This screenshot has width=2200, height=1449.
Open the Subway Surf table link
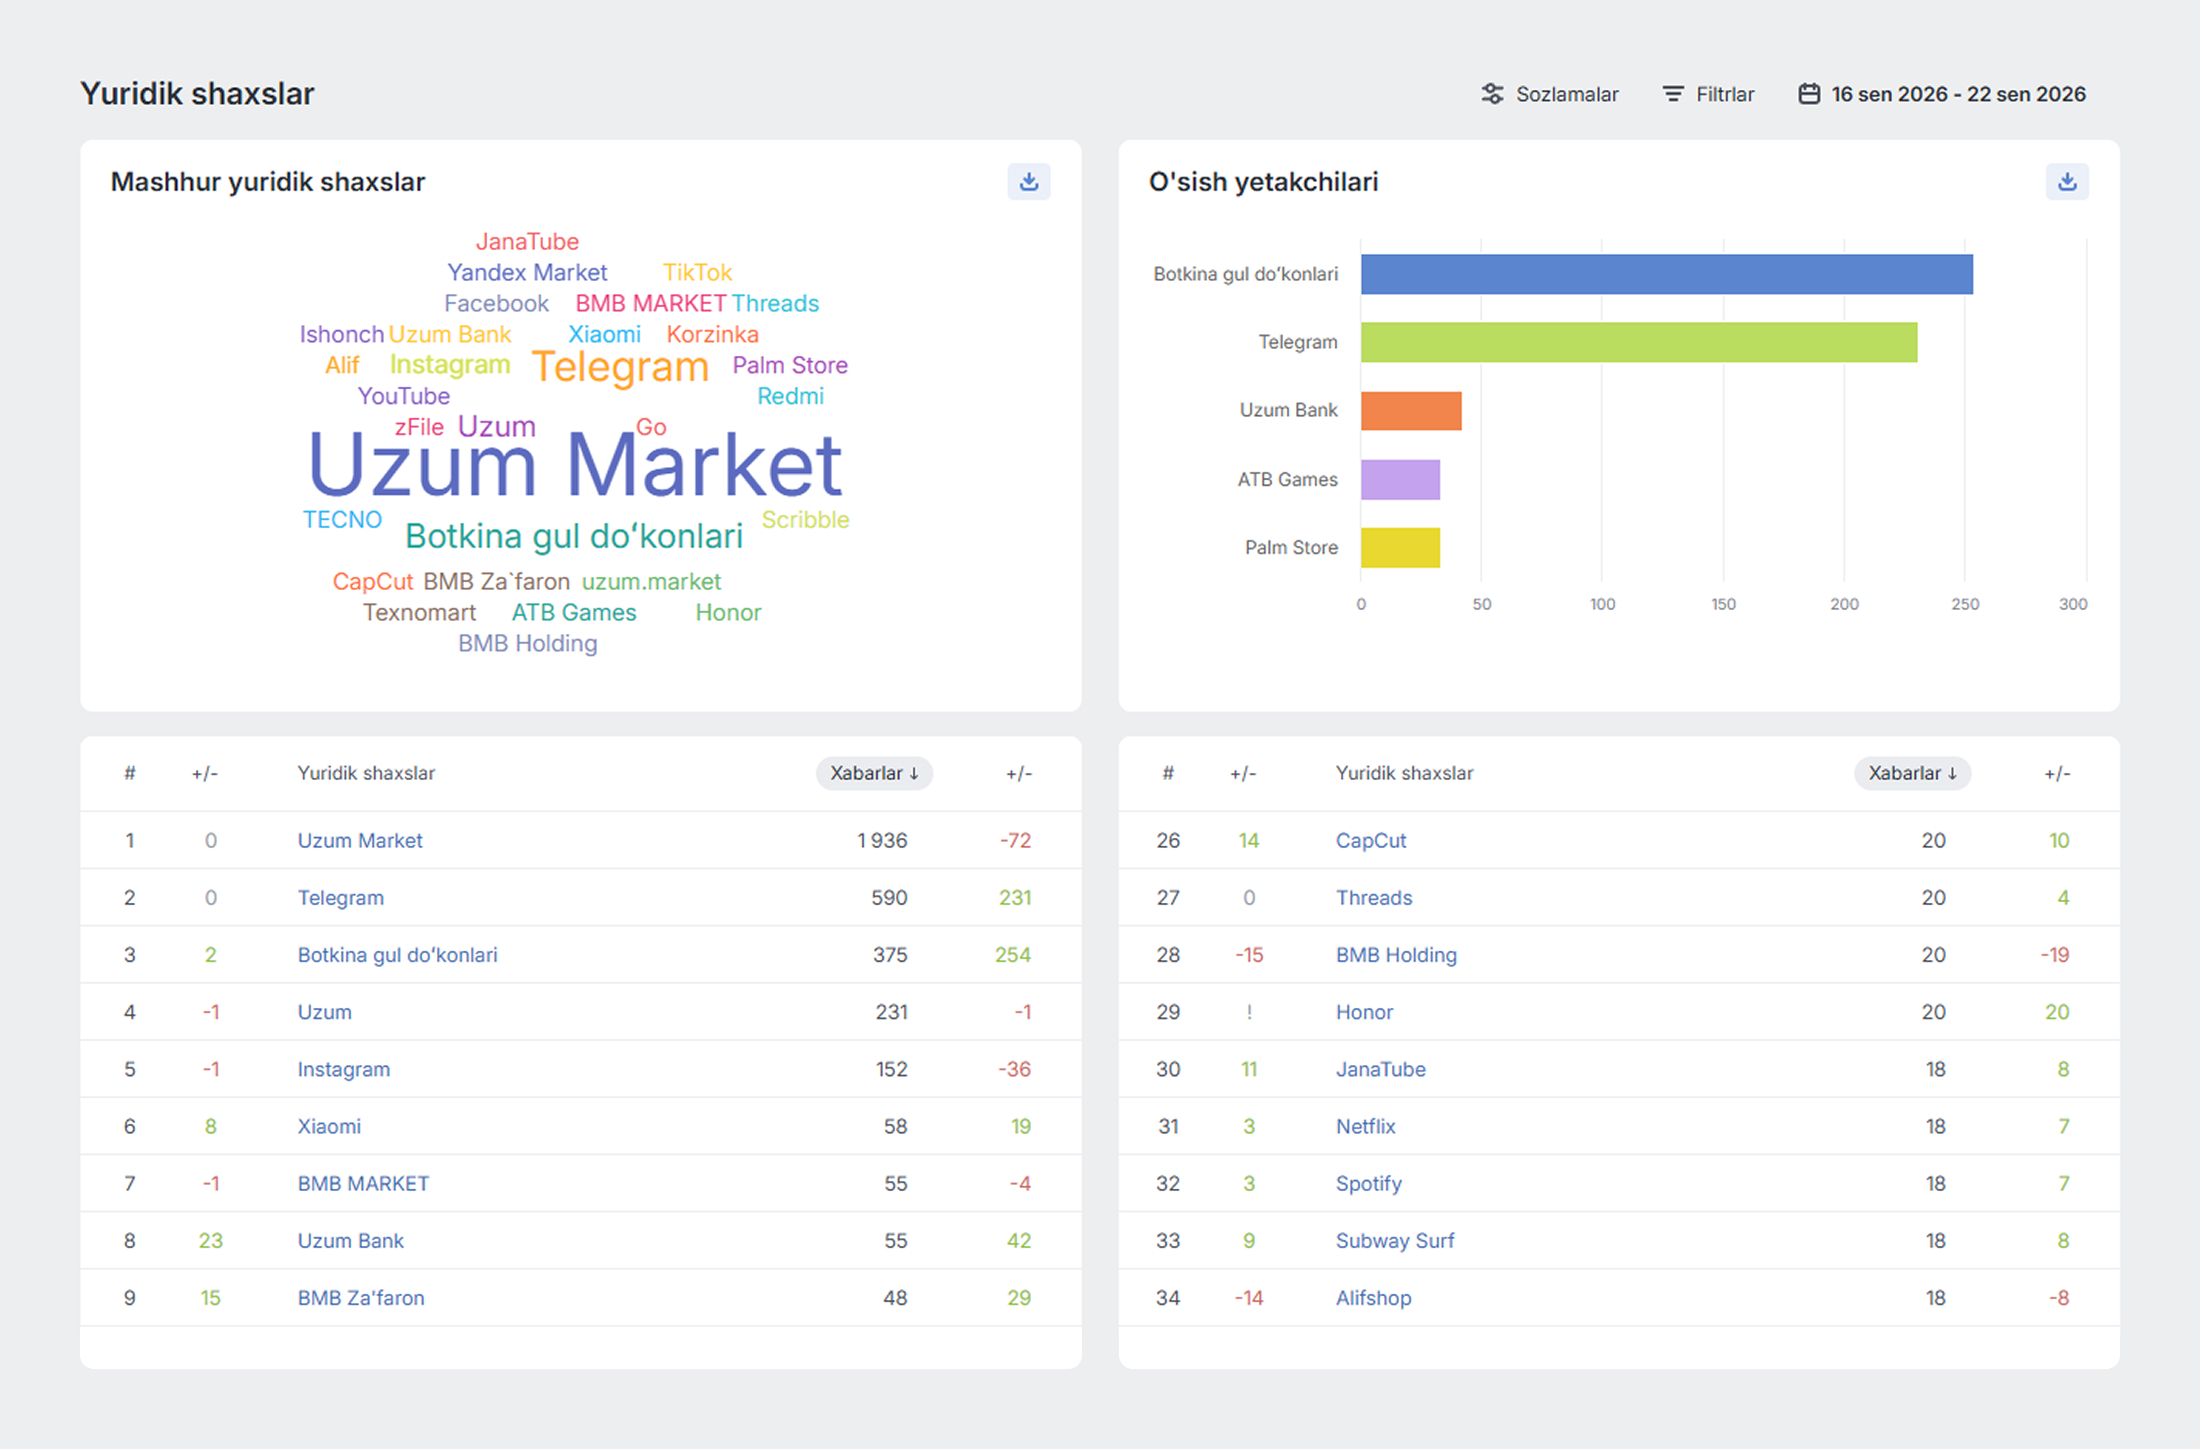(x=1395, y=1239)
